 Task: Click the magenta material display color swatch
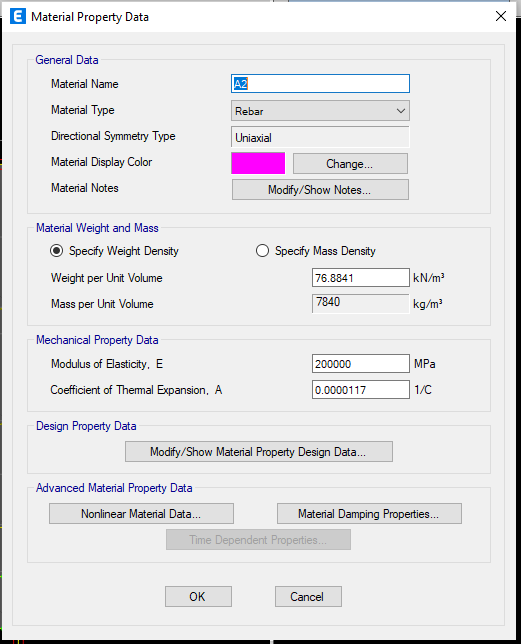pyautogui.click(x=258, y=163)
